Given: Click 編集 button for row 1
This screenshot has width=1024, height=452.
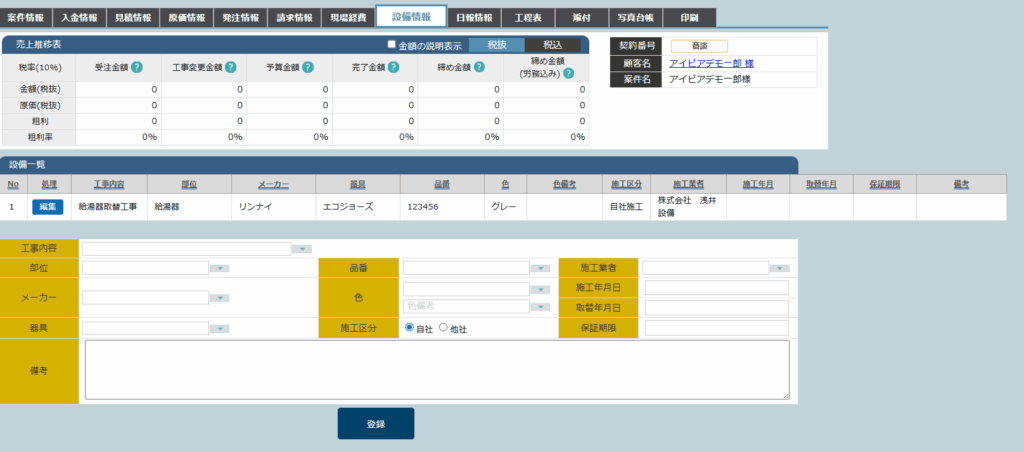Looking at the screenshot, I should click(48, 206).
